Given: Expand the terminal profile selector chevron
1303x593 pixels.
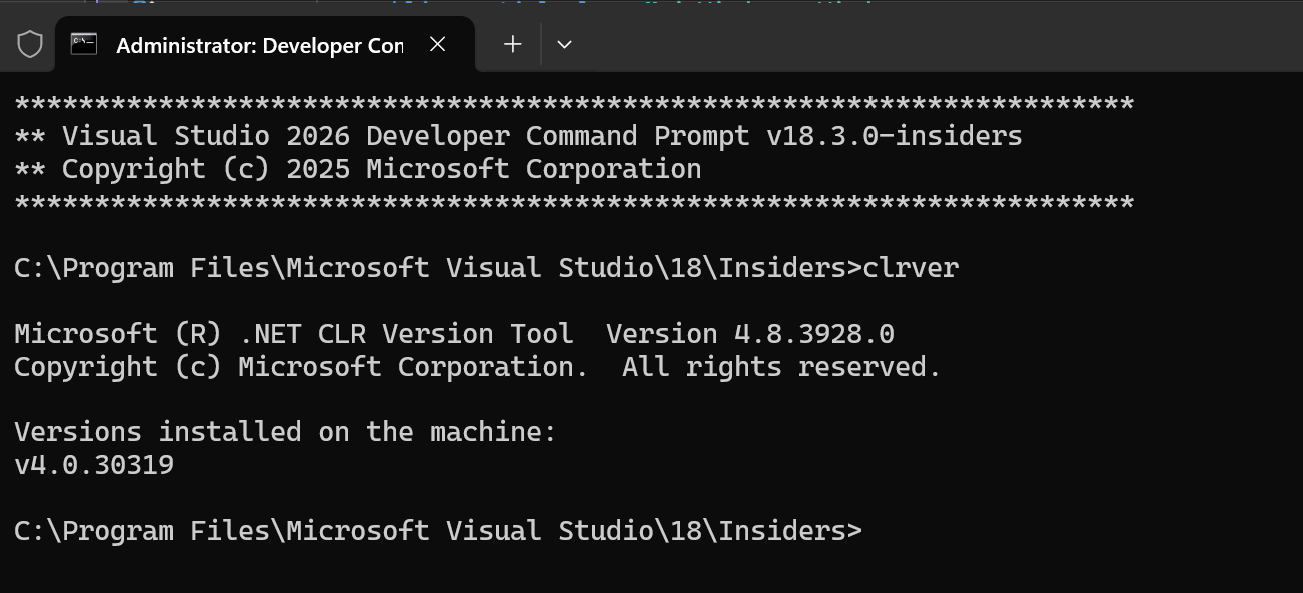Looking at the screenshot, I should click(563, 44).
